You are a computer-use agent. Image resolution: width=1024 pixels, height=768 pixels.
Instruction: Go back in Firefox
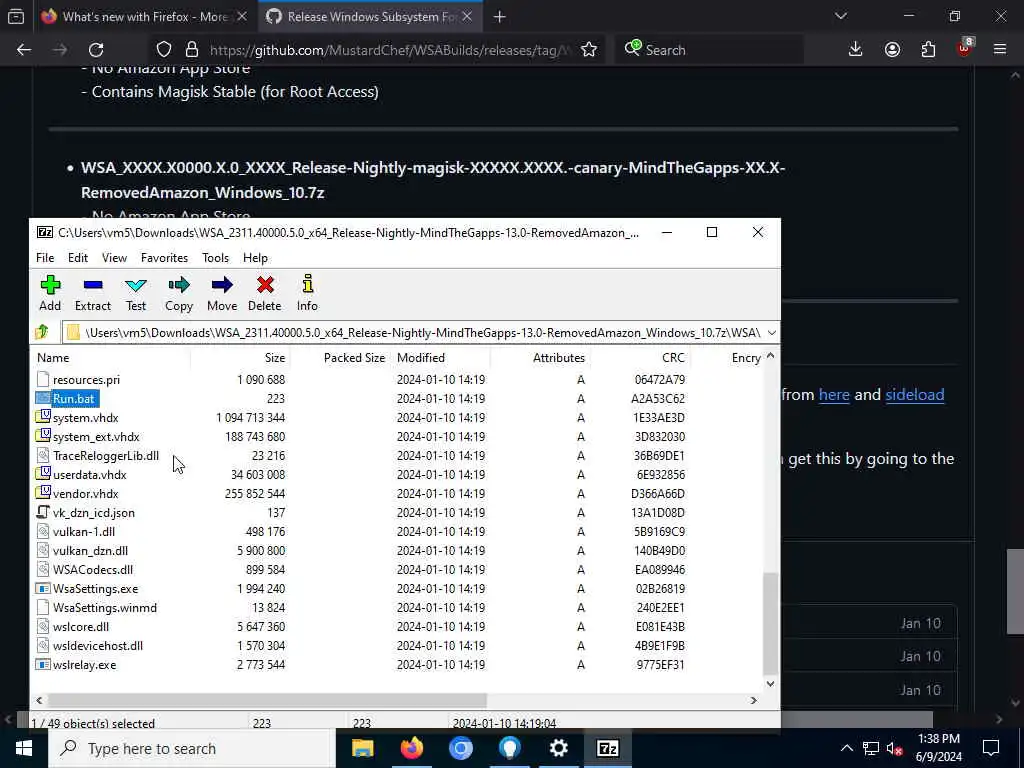(24, 50)
